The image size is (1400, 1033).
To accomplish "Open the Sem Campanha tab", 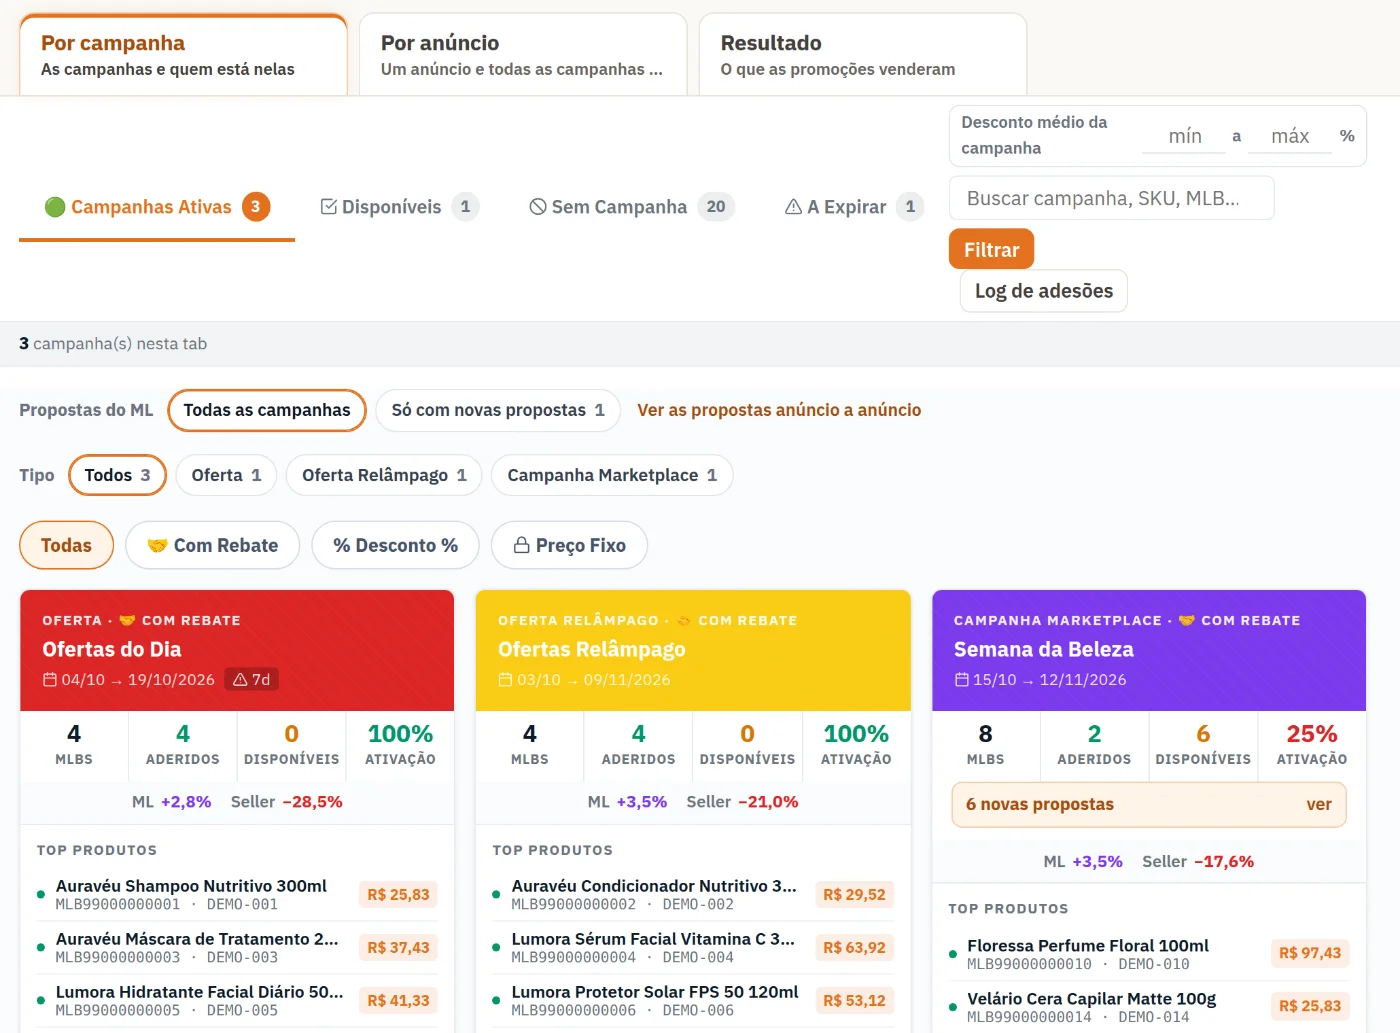I will [632, 207].
